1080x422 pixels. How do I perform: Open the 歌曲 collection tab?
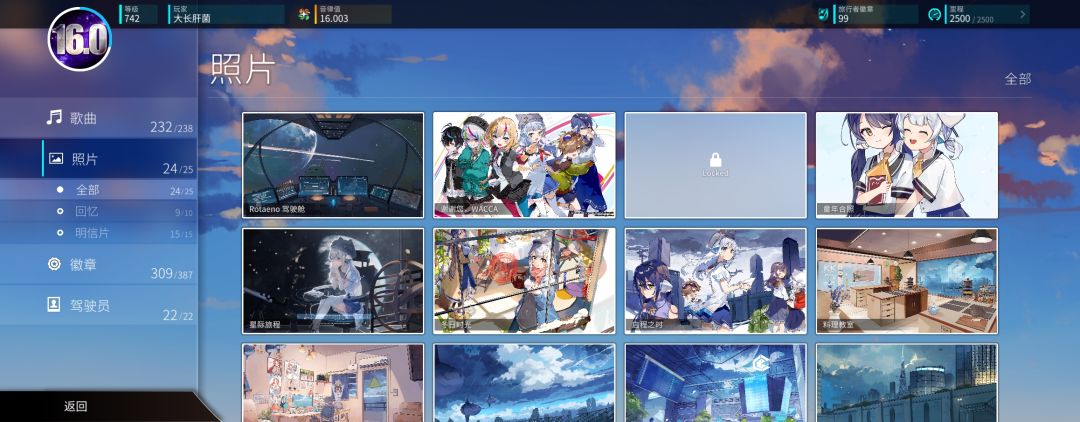tap(98, 118)
